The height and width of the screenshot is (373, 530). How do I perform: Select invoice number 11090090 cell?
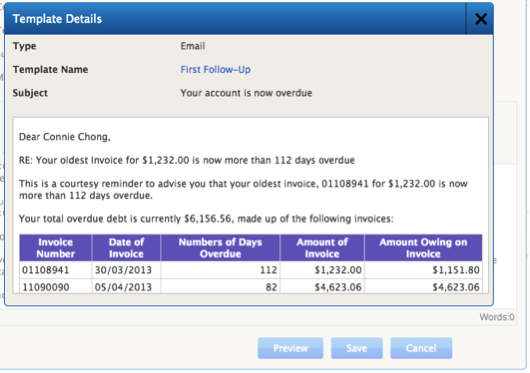[x=55, y=287]
